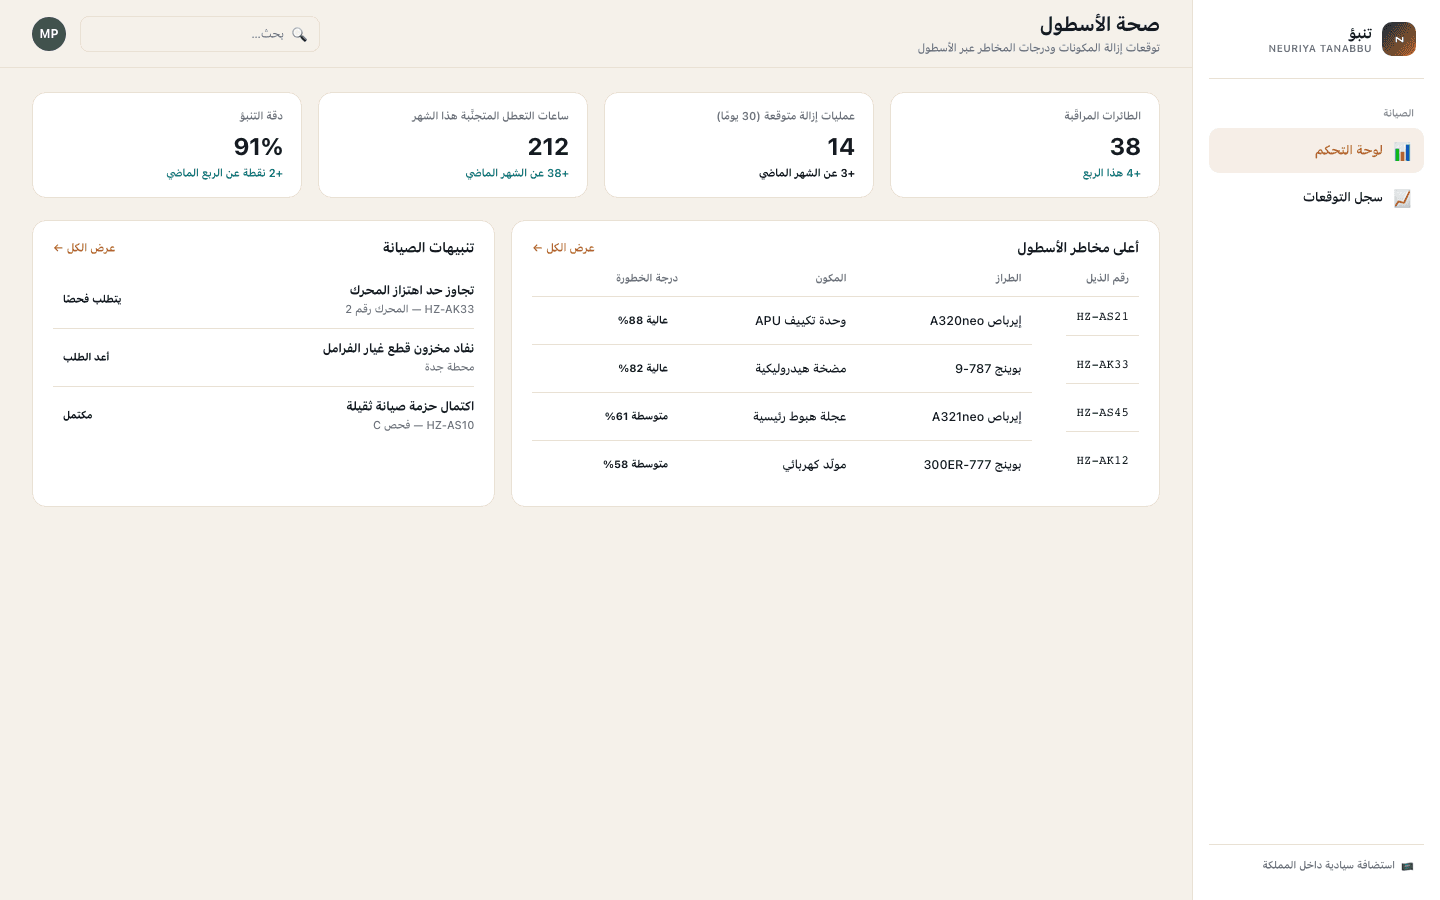This screenshot has width=1440, height=900.
Task: Click the إيرباص A320neo model cell
Action: coord(975,321)
